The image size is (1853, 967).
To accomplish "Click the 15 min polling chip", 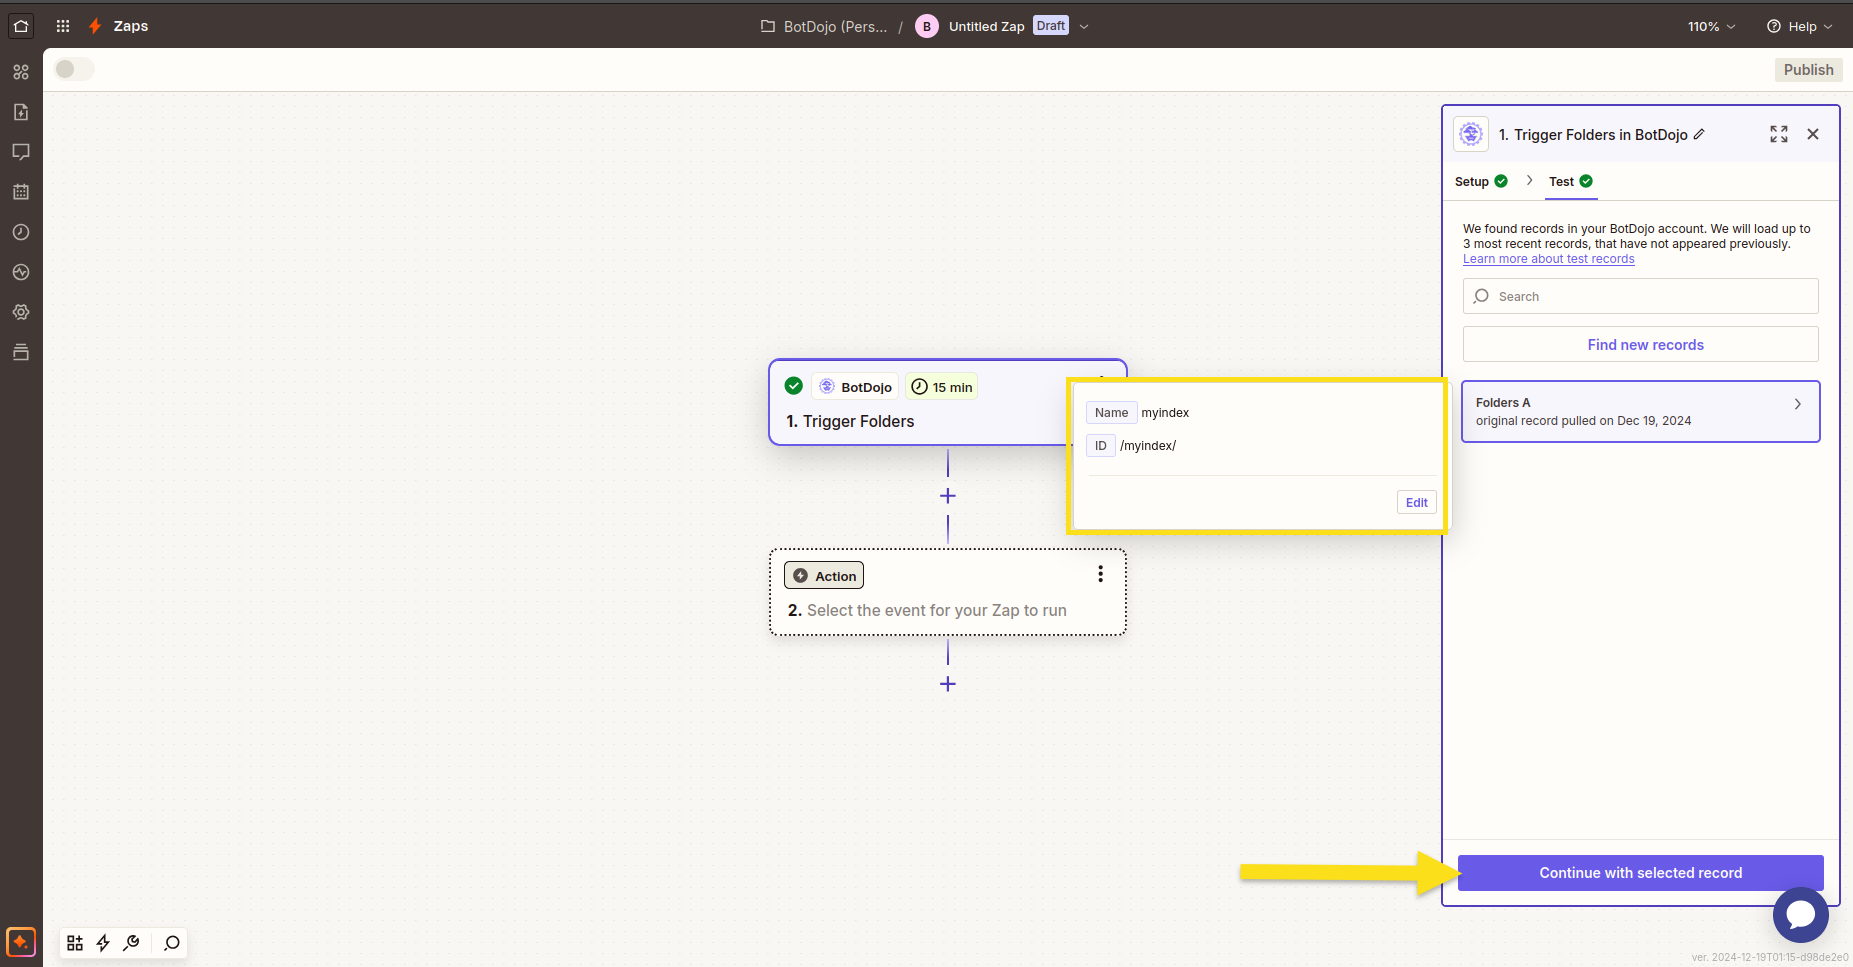I will pos(942,387).
